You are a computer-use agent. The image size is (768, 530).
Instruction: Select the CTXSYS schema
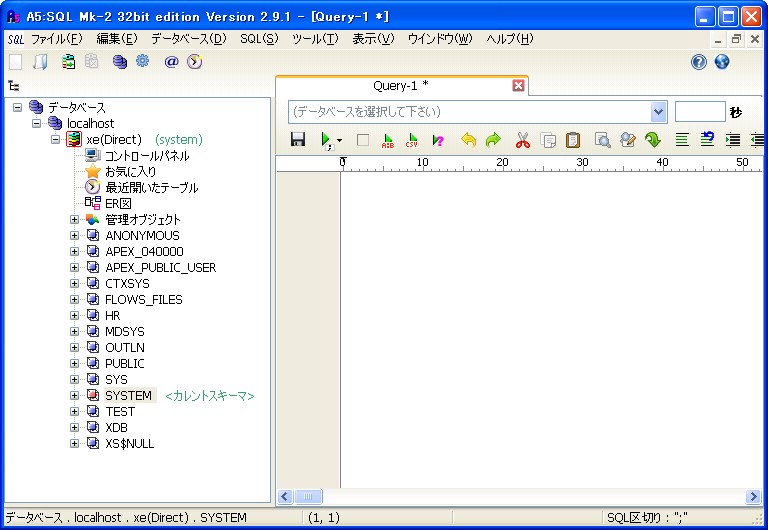[127, 284]
